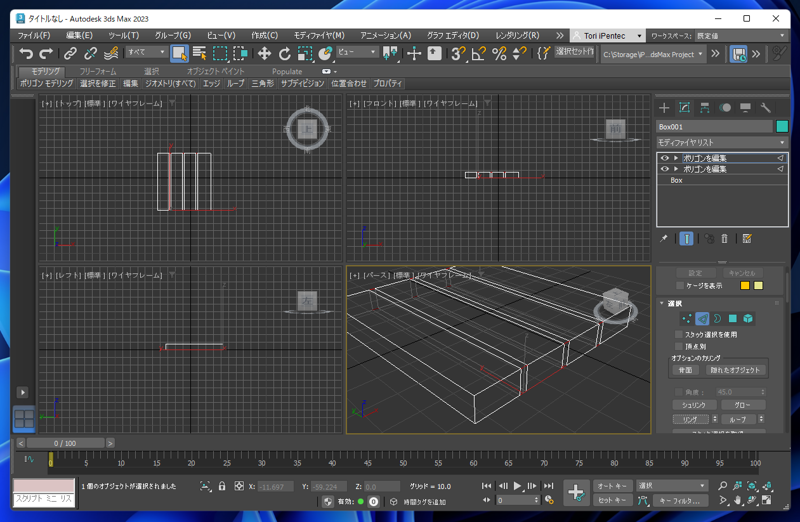Open Select by Name list icon
800x522 pixels.
[x=199, y=53]
